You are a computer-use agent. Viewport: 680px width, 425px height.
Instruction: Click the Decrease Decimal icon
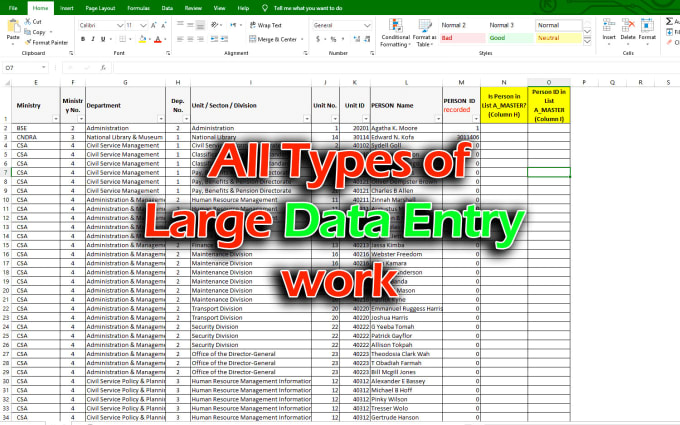[x=367, y=39]
